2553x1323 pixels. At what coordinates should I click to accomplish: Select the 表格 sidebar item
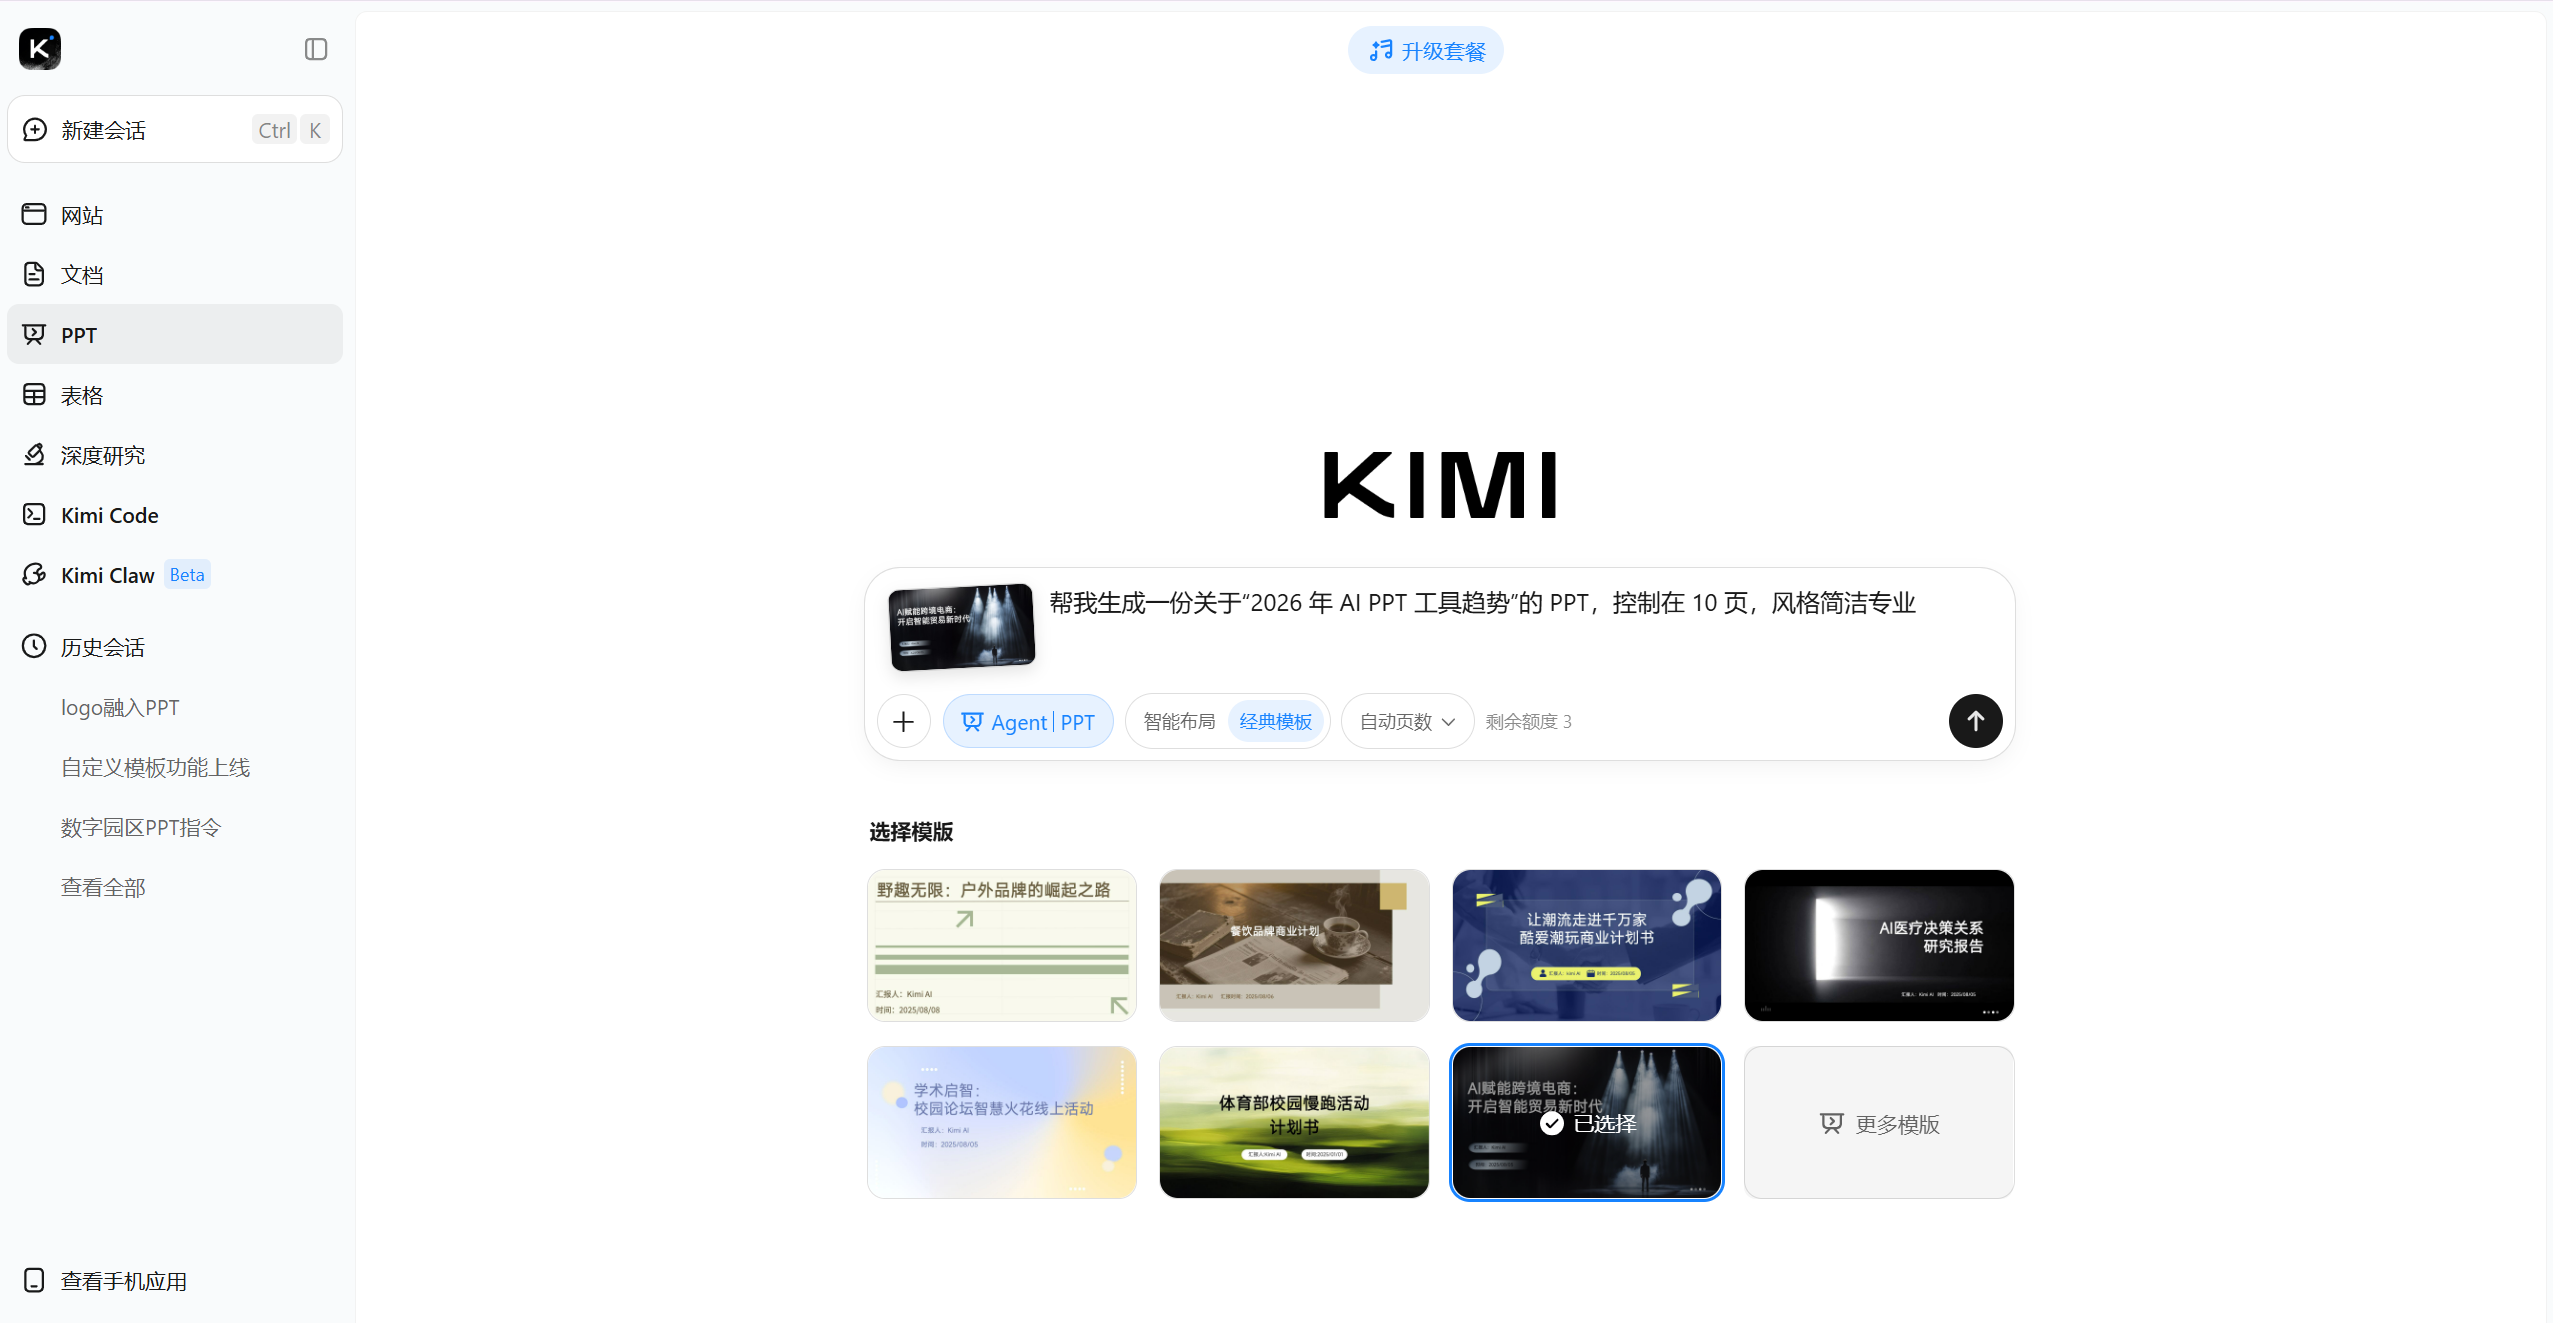(81, 395)
